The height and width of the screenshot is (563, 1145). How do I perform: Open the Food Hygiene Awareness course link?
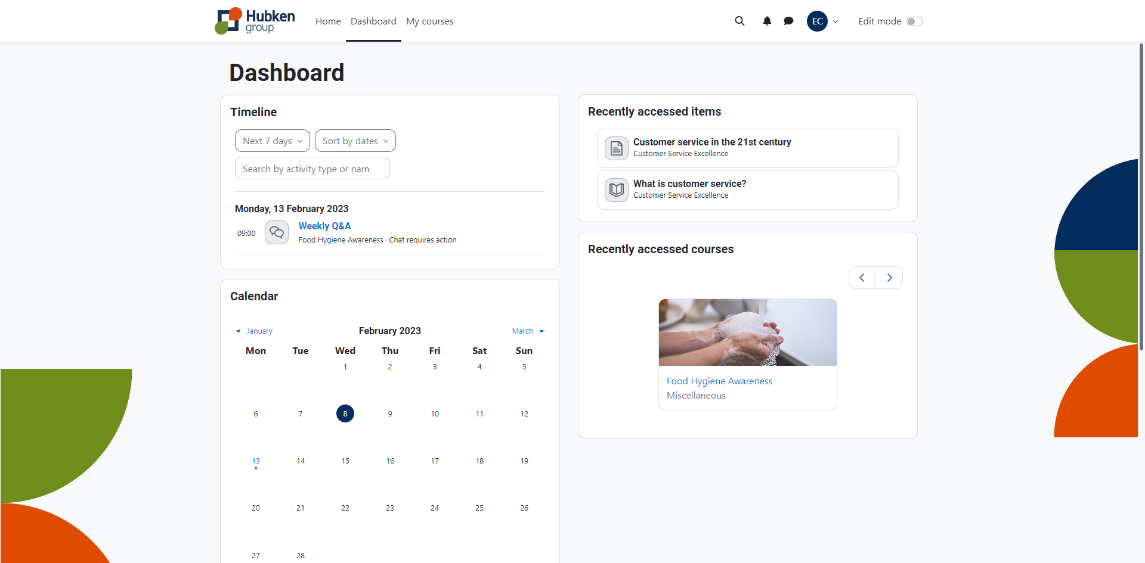coord(719,381)
